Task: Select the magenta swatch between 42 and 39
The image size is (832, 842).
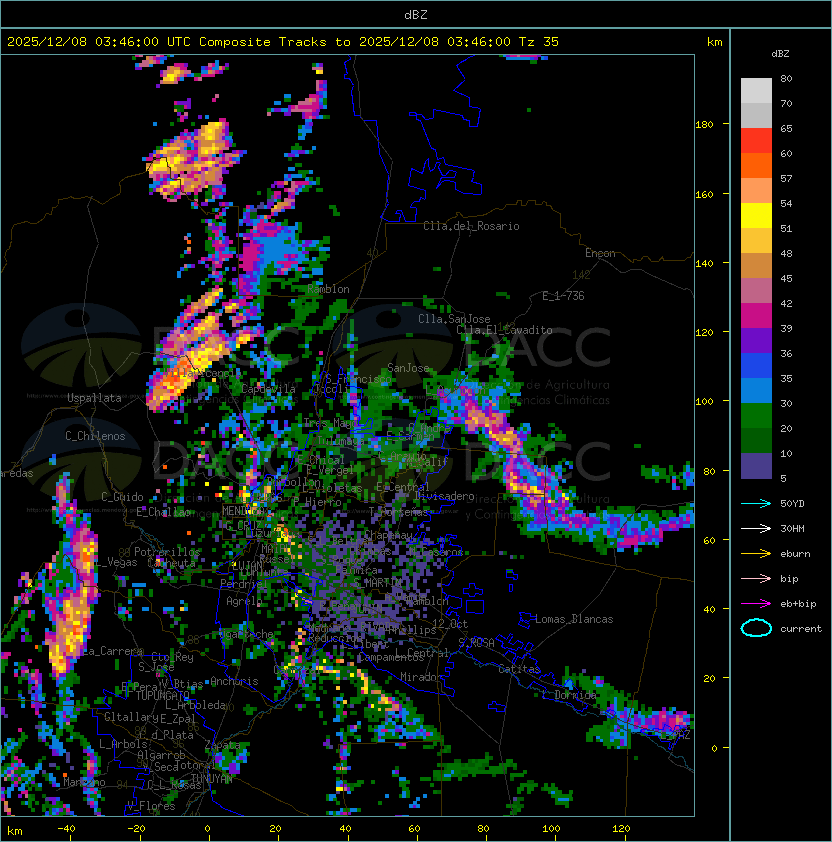Action: click(x=756, y=316)
